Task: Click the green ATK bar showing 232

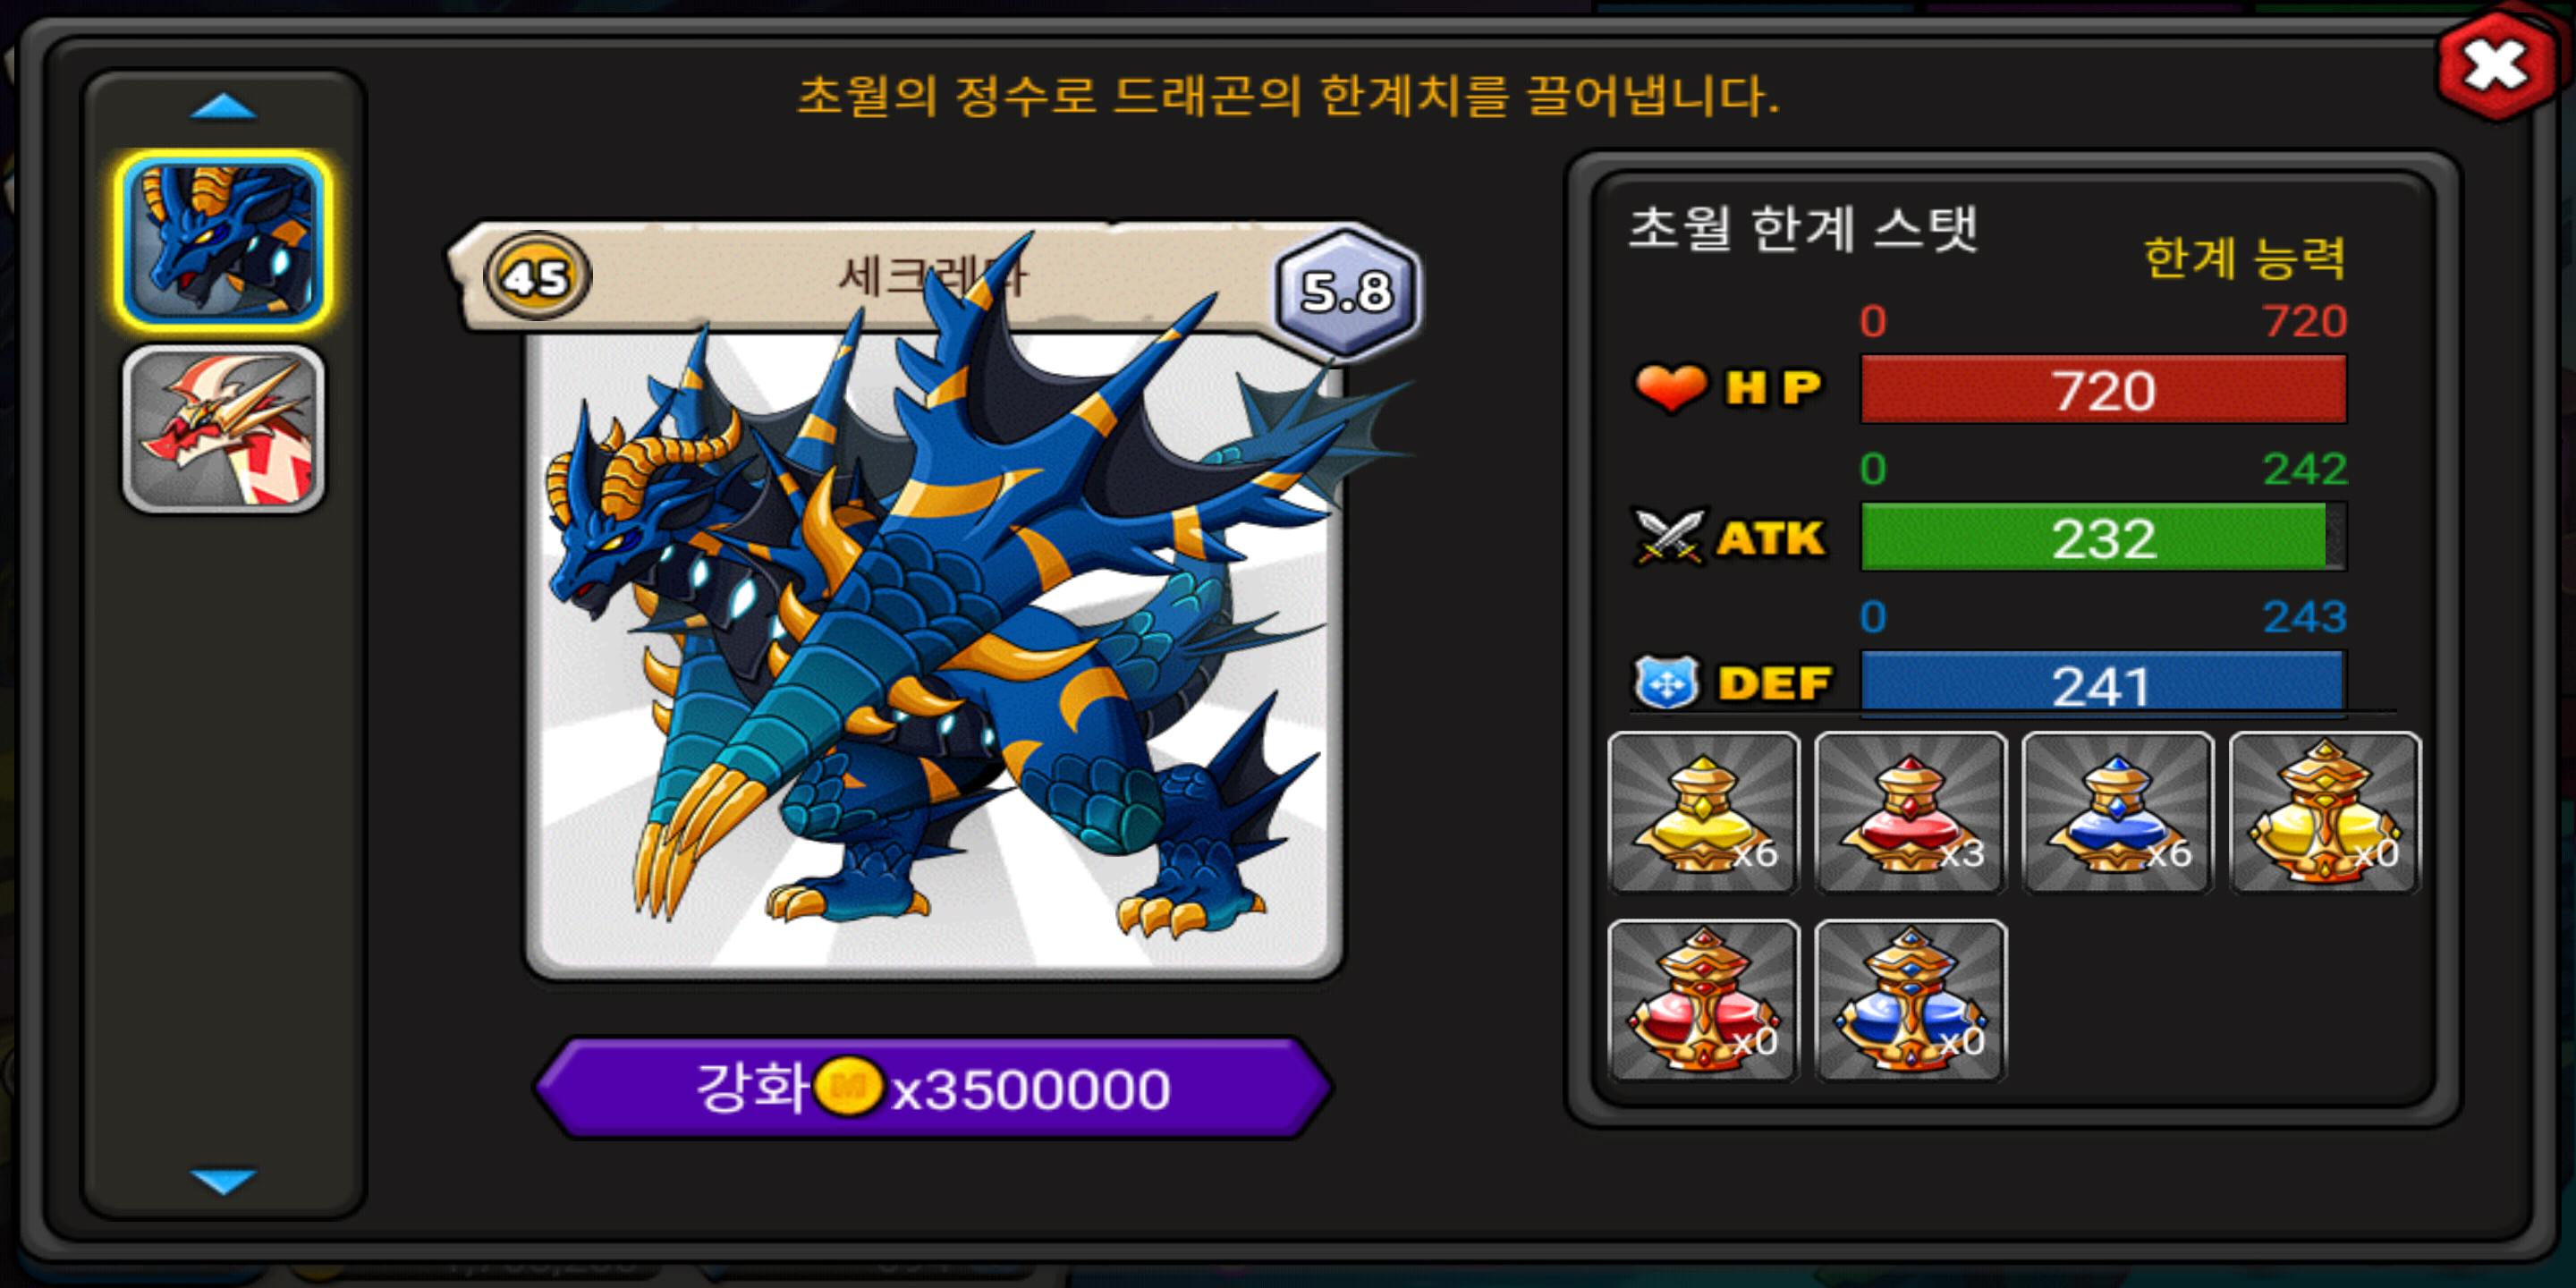Action: [x=2103, y=537]
